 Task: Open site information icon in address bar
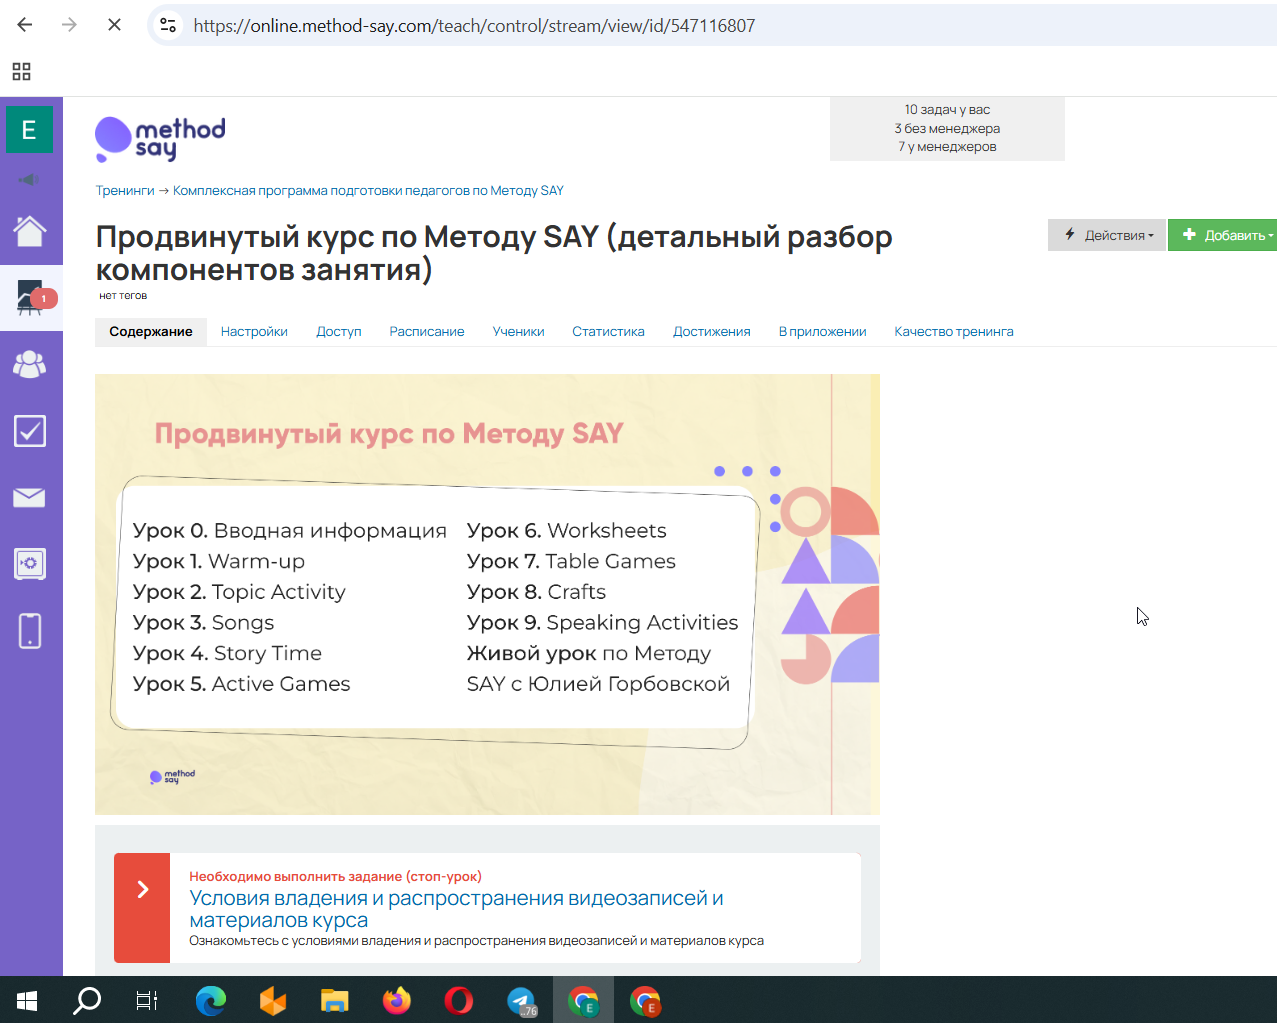coord(168,26)
